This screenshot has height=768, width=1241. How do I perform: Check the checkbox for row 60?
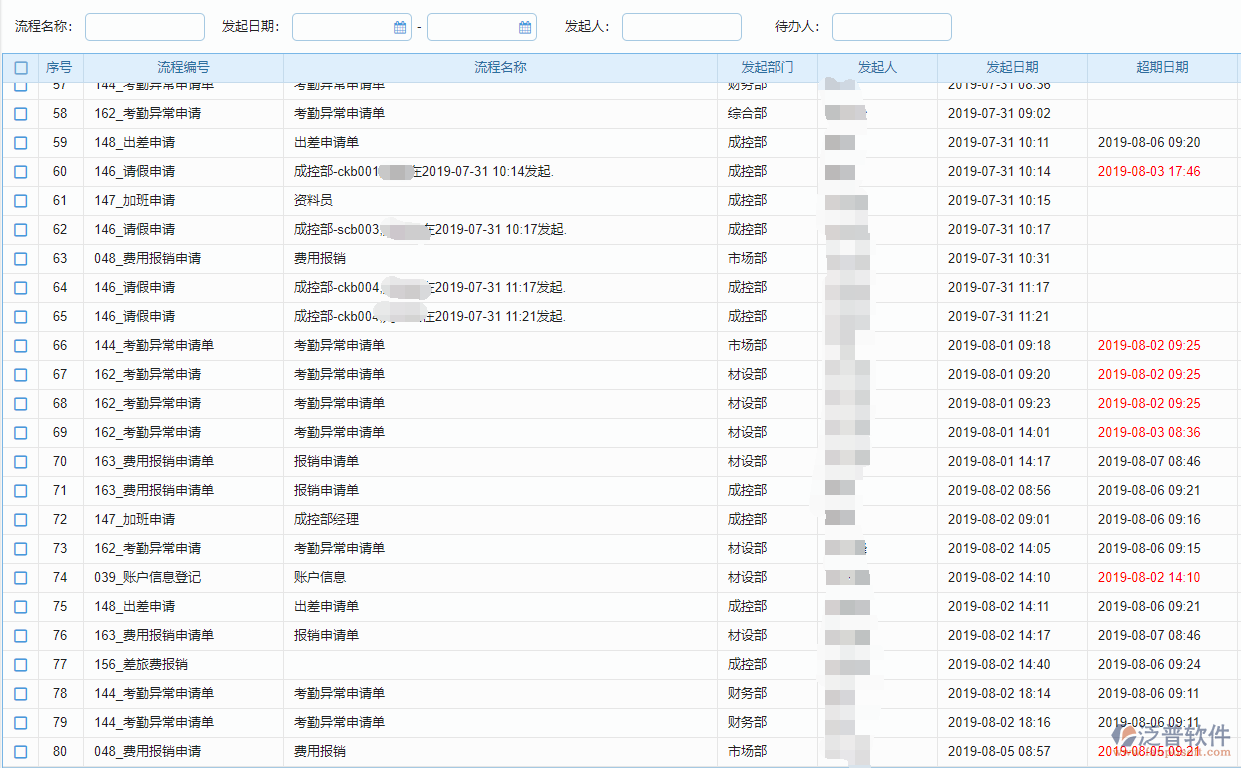[x=21, y=172]
